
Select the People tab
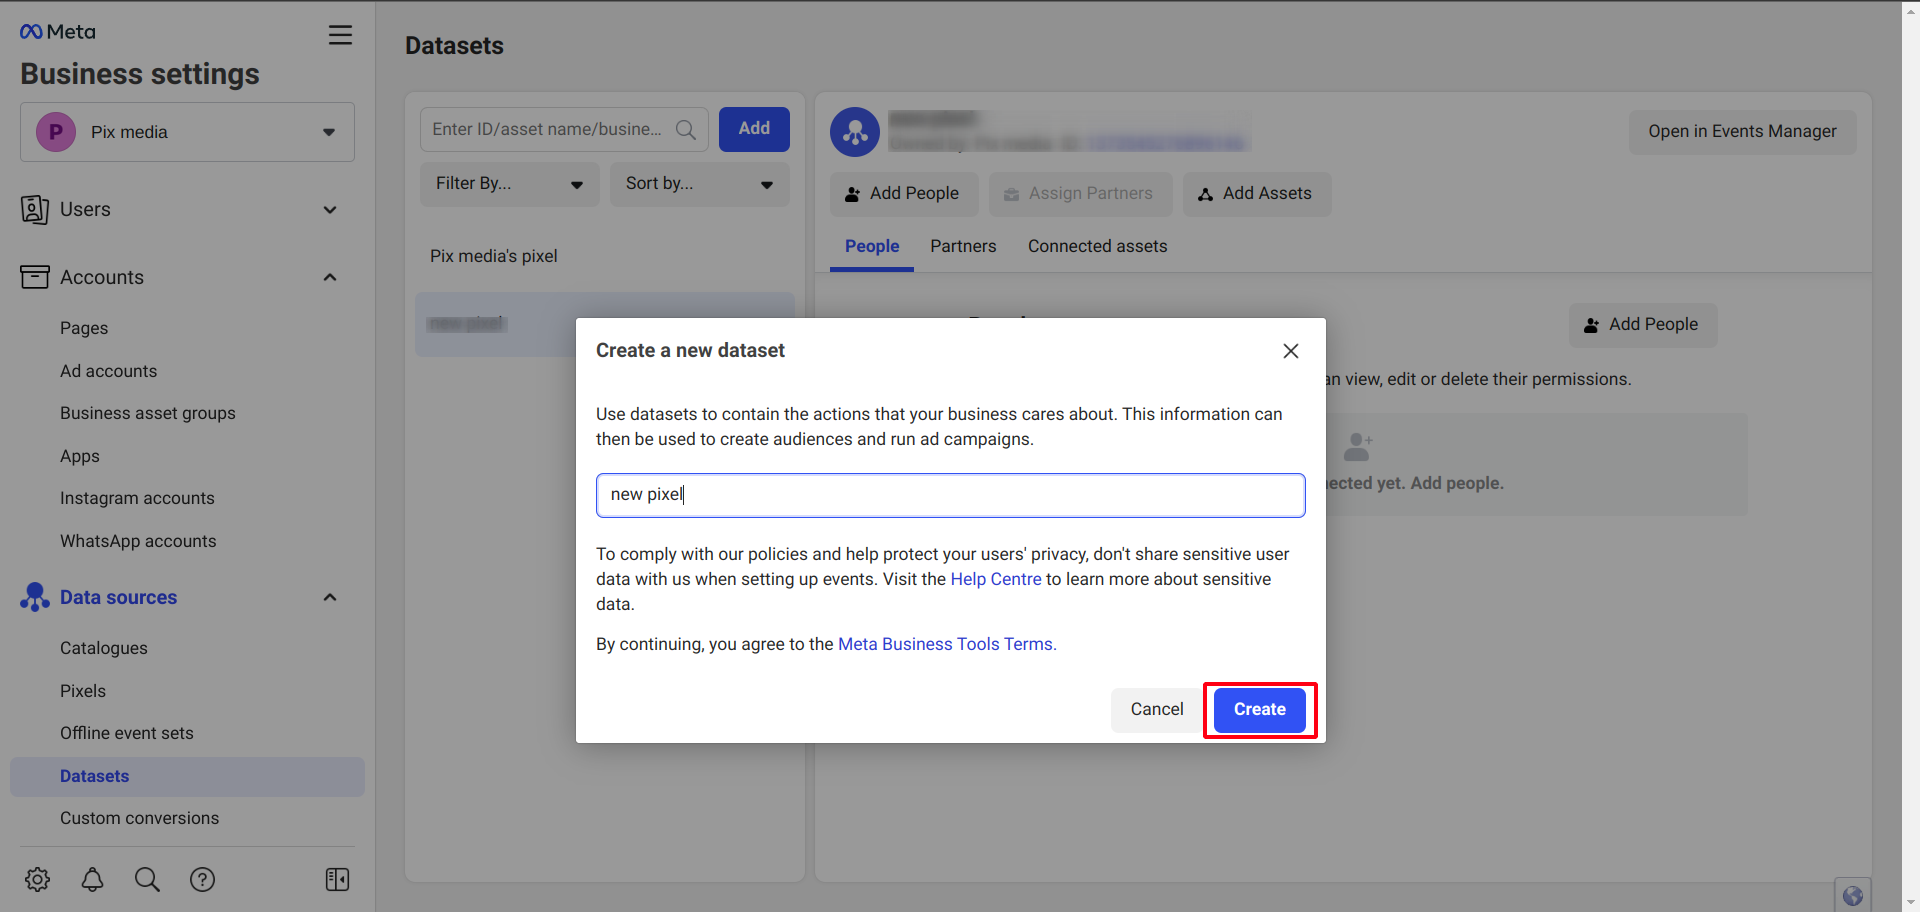coord(872,246)
